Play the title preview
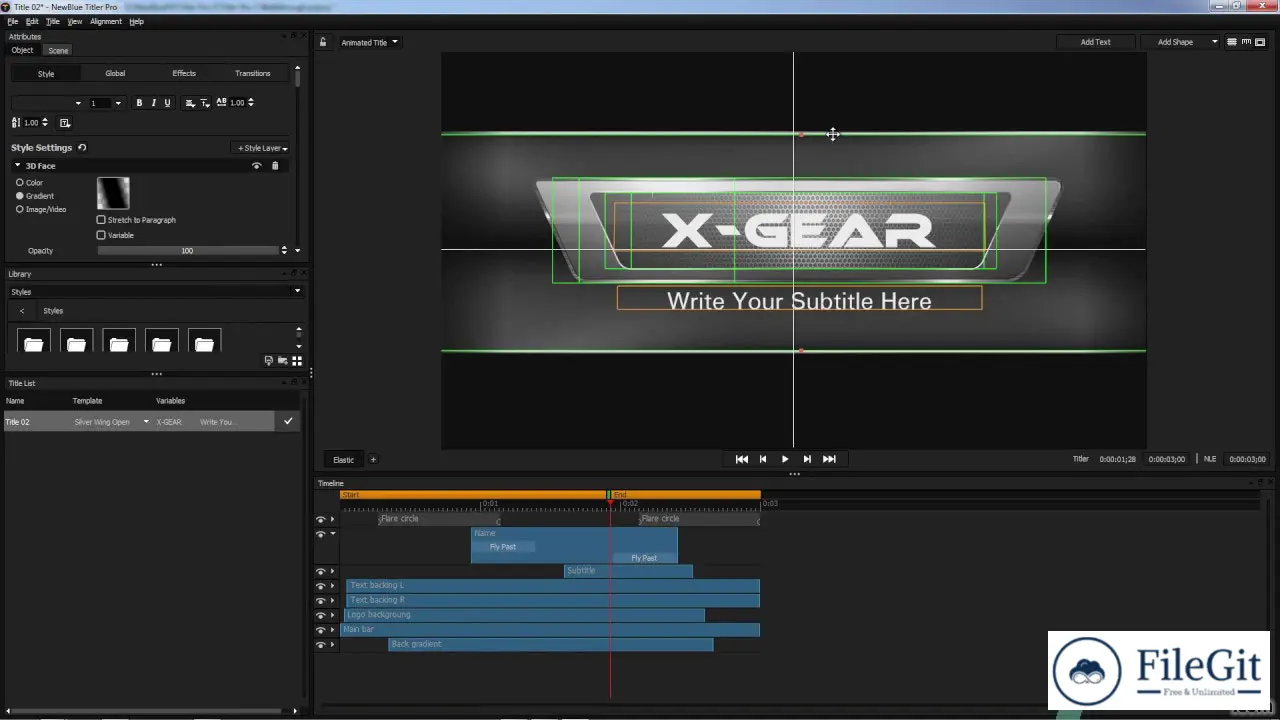The width and height of the screenshot is (1280, 720). coord(785,459)
